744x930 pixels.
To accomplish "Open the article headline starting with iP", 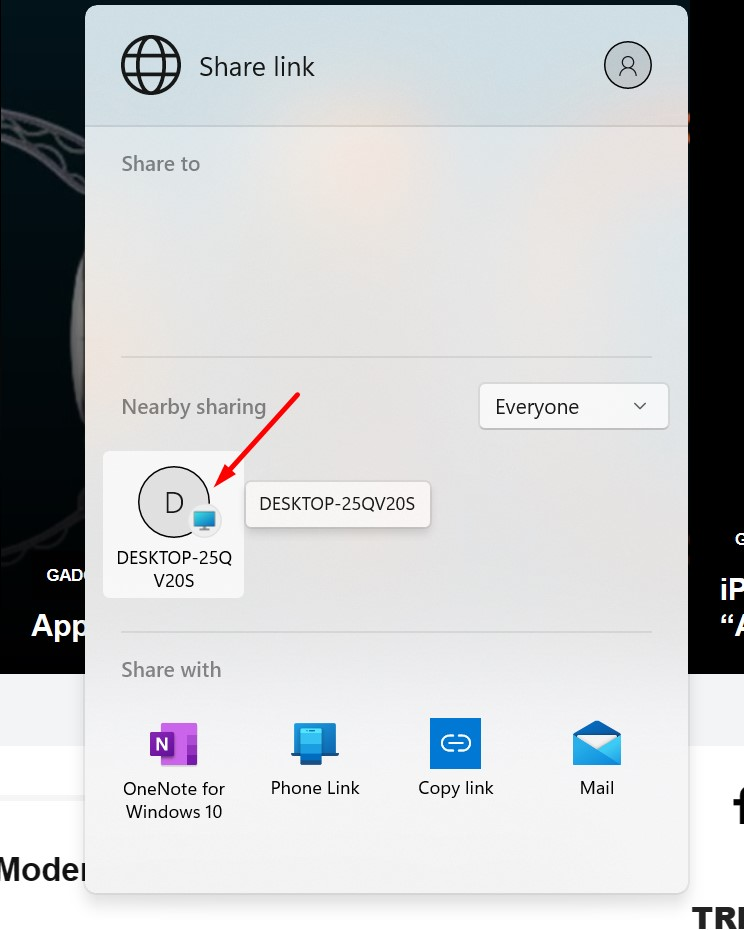I will tap(731, 590).
